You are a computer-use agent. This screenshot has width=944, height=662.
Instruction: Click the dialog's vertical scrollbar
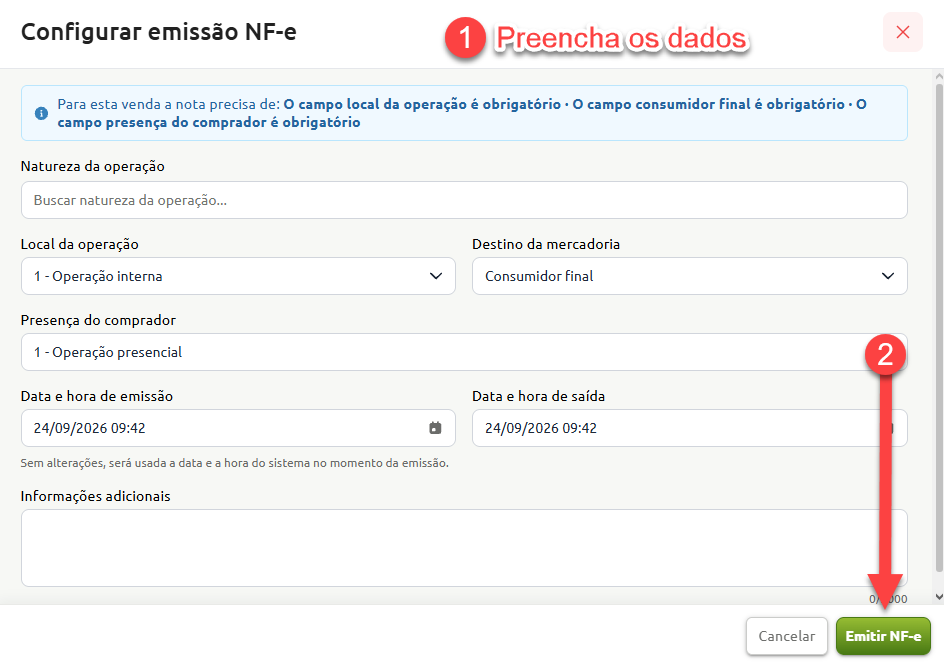(939, 328)
